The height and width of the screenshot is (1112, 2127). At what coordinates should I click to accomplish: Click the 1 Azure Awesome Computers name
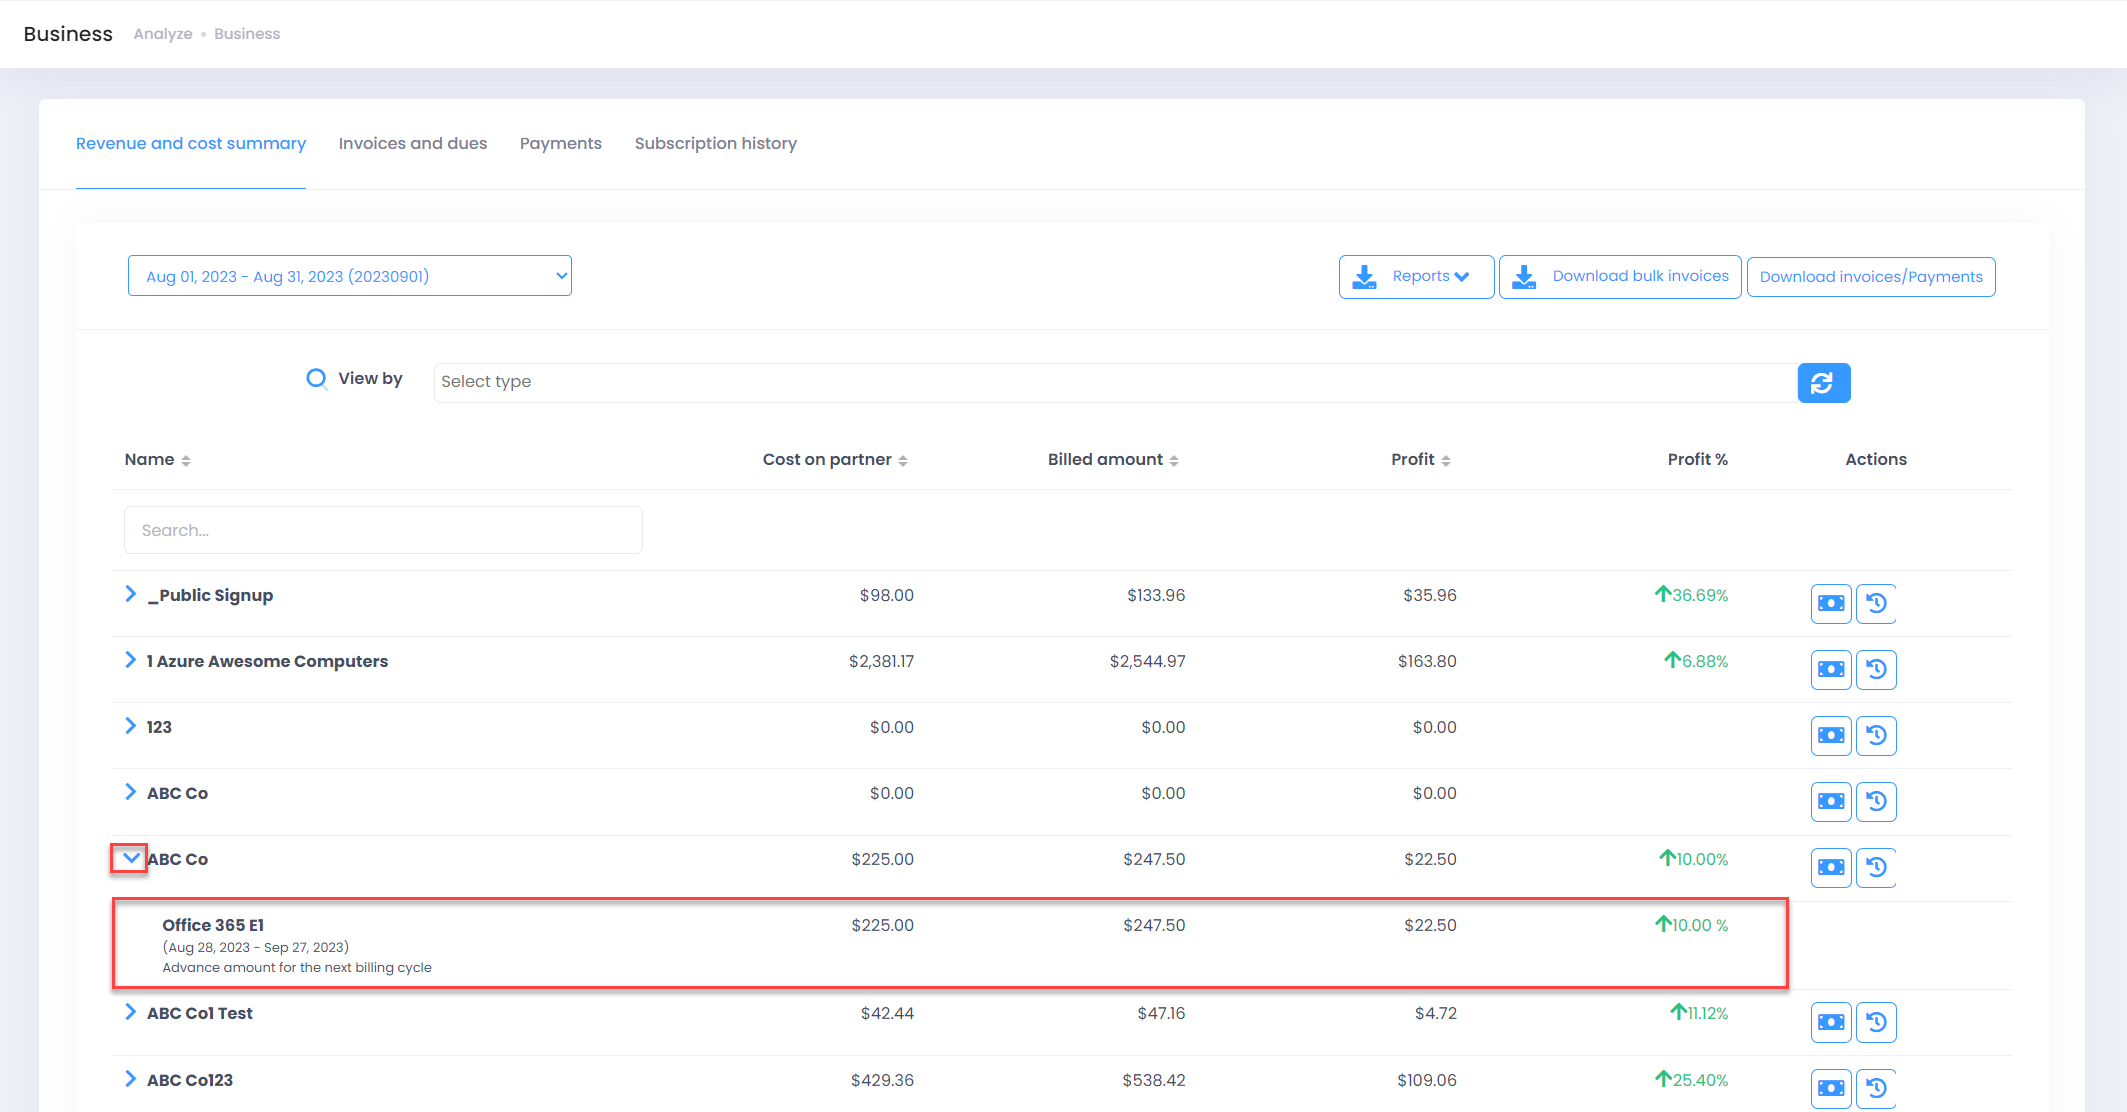click(x=267, y=661)
